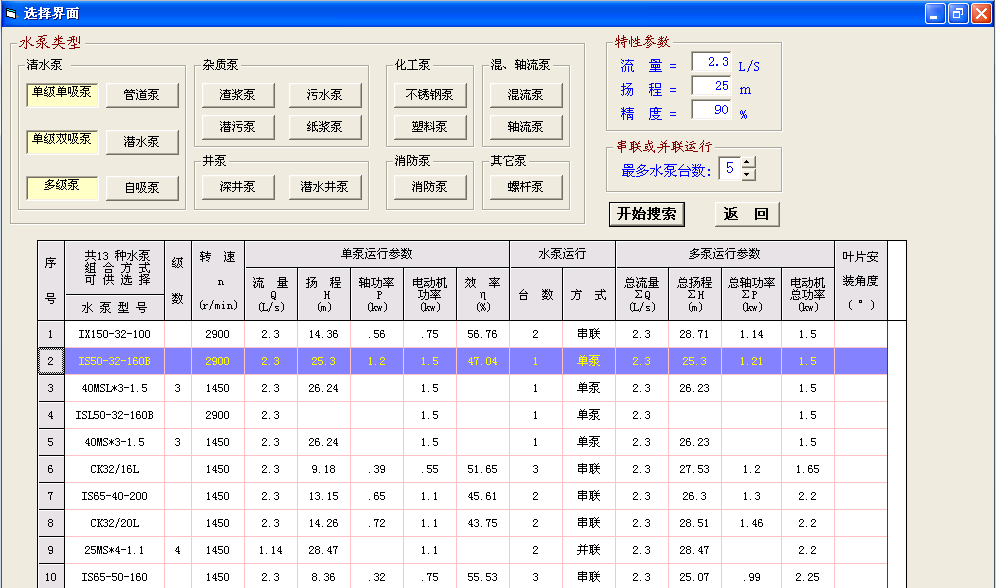Click efficiency value 56.76 in row 1
996x588 pixels.
(x=482, y=334)
